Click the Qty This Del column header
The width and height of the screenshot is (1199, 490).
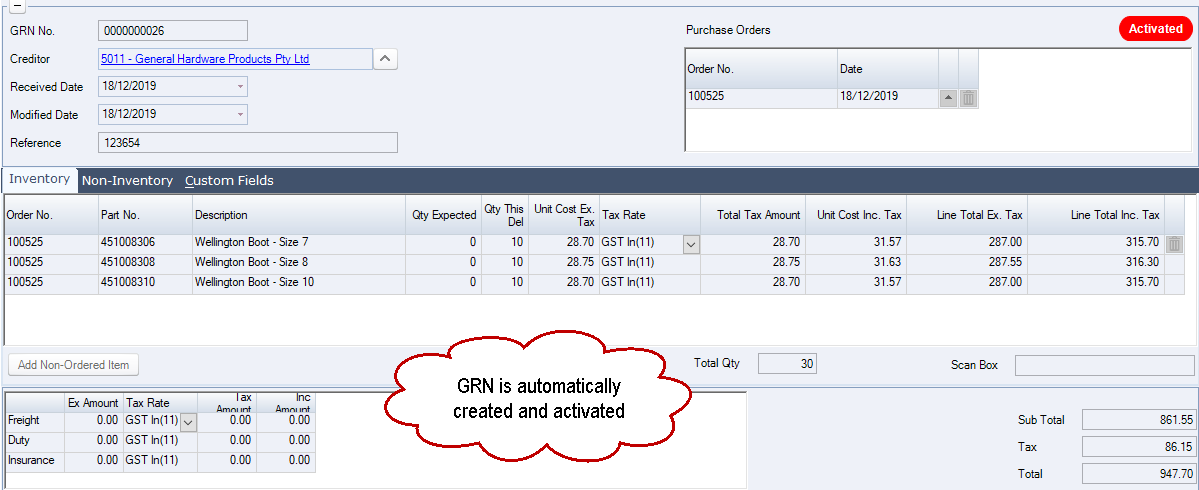click(x=504, y=215)
